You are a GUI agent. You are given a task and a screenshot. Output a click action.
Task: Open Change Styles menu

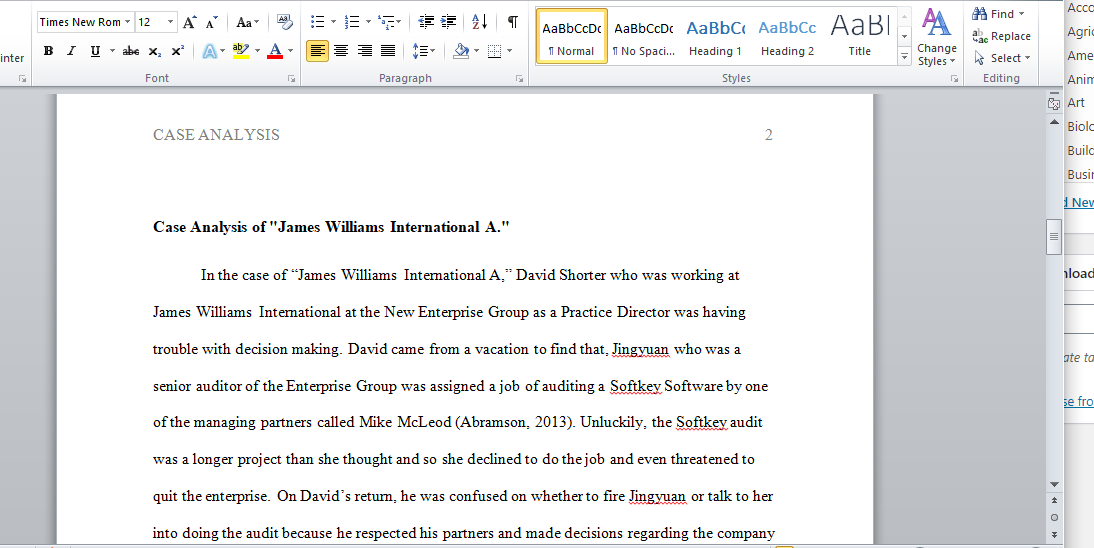click(937, 37)
